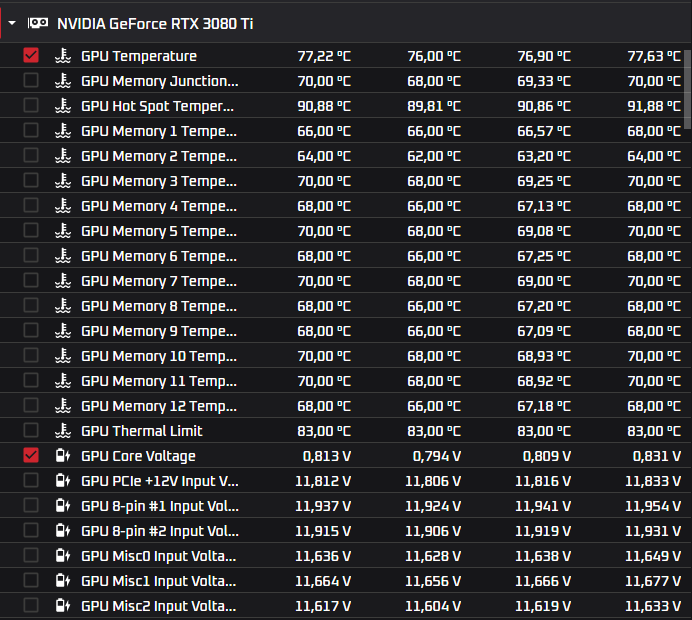Select the NVIDIA GeForce RTX 3080 Ti header text
This screenshot has height=620, width=692.
(x=155, y=23)
